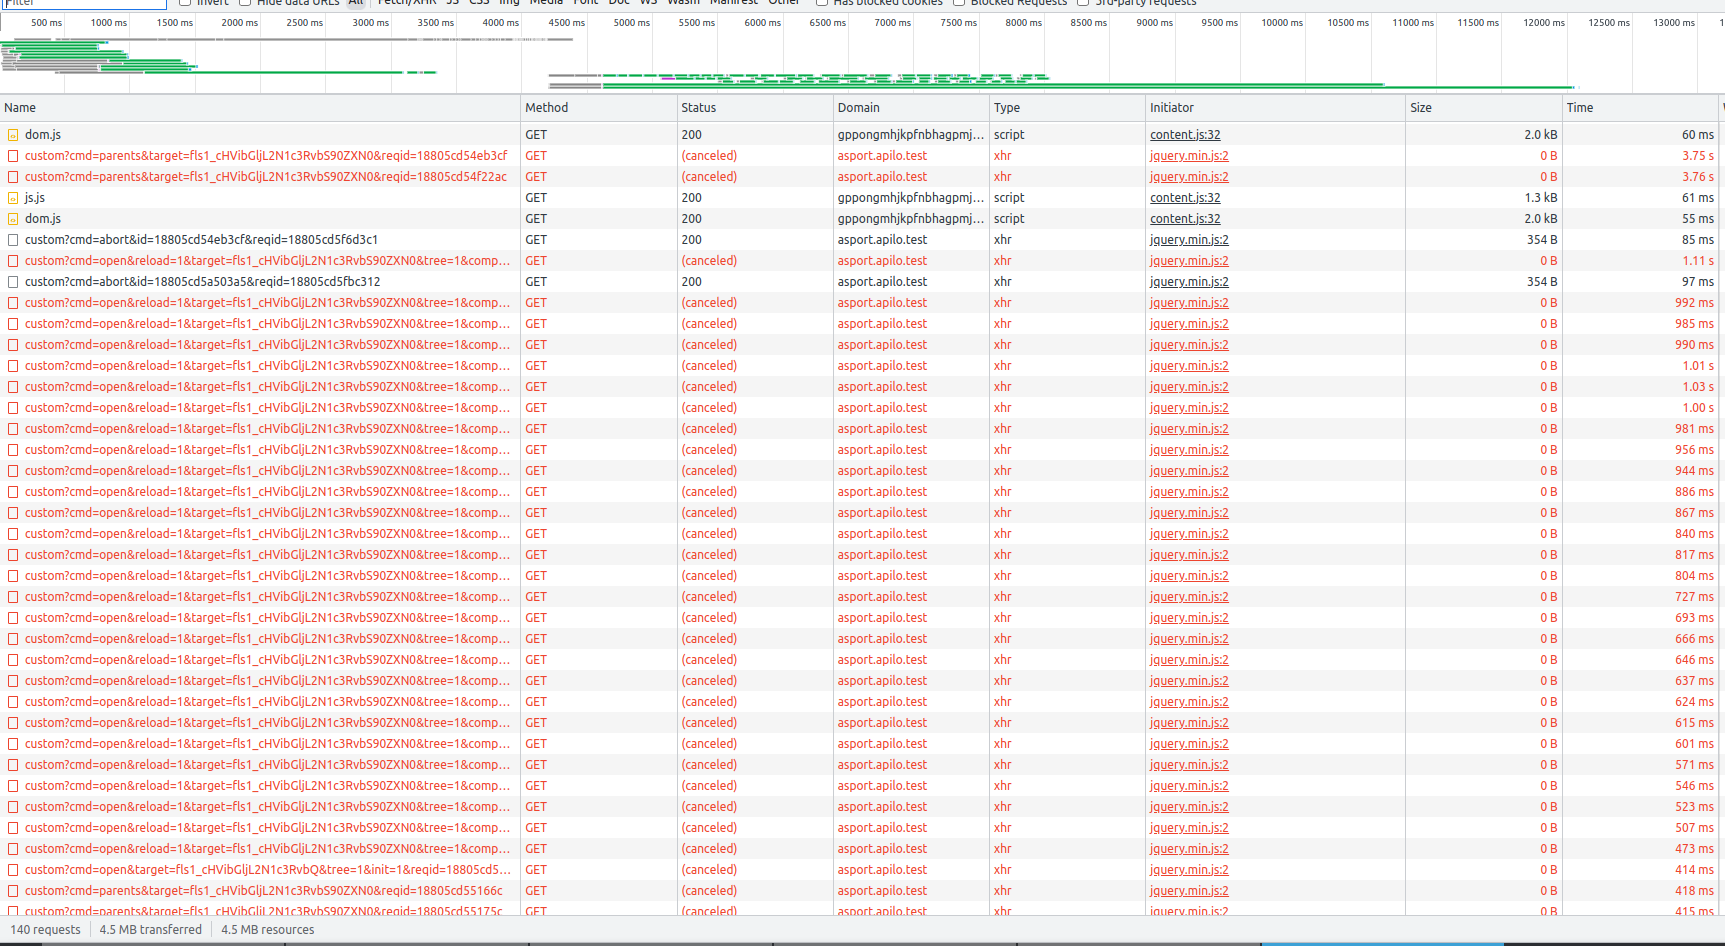The width and height of the screenshot is (1725, 946).
Task: Click the js.js yellow script icon
Action: tap(12, 197)
